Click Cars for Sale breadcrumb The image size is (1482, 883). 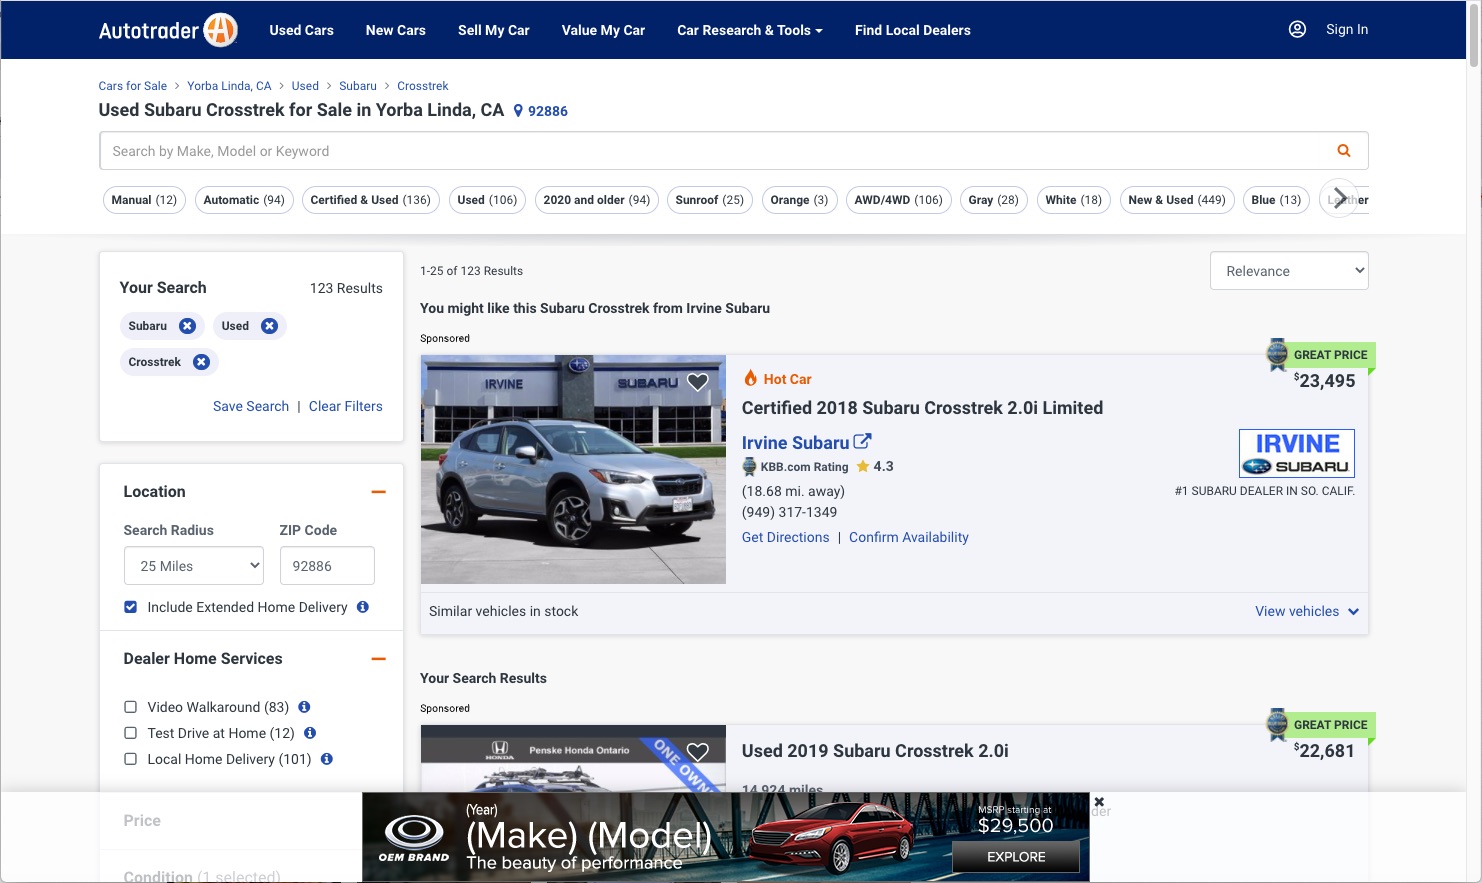pyautogui.click(x=133, y=86)
